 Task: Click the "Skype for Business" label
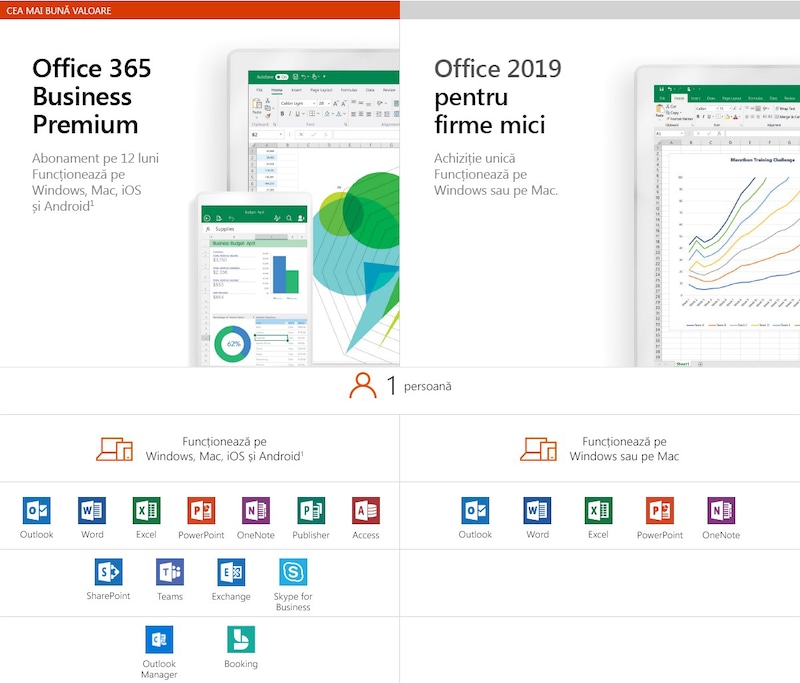point(293,601)
